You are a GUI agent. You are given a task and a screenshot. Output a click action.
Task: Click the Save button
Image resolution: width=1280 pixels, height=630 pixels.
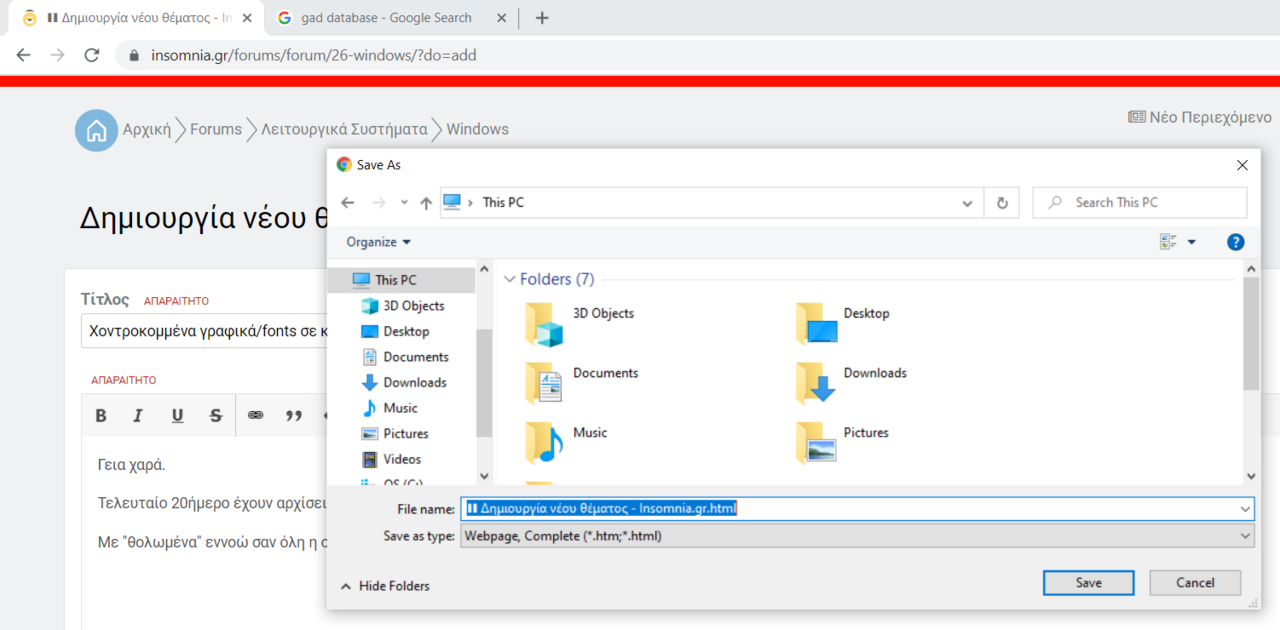(x=1088, y=583)
